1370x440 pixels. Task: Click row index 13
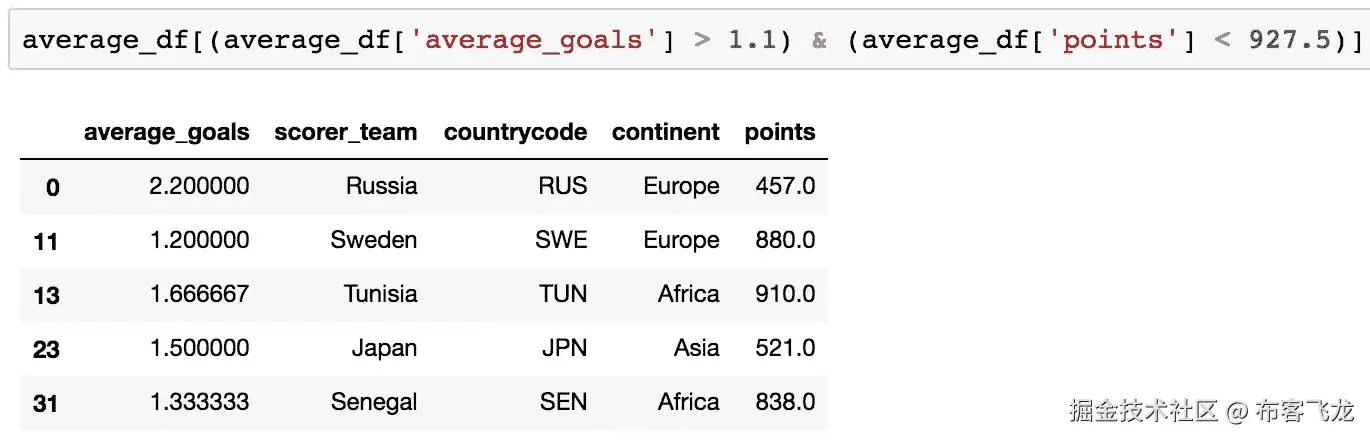point(46,295)
